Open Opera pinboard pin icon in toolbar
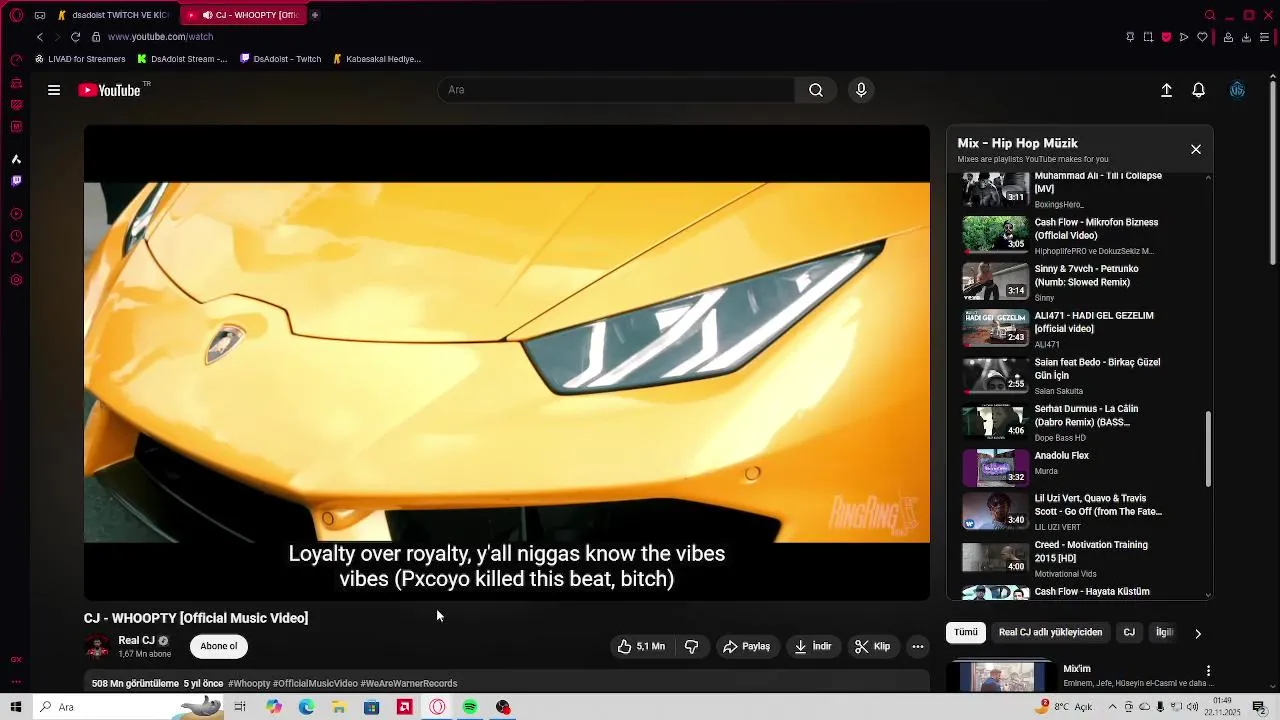The width and height of the screenshot is (1280, 720). click(1130, 37)
